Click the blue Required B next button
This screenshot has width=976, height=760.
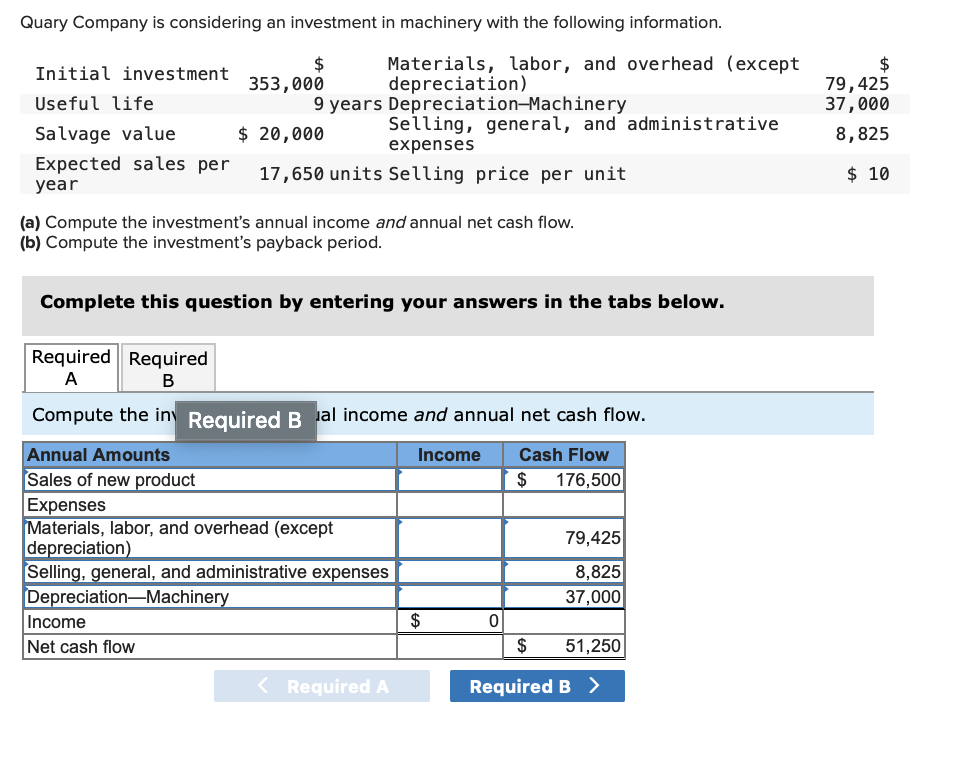click(x=537, y=686)
